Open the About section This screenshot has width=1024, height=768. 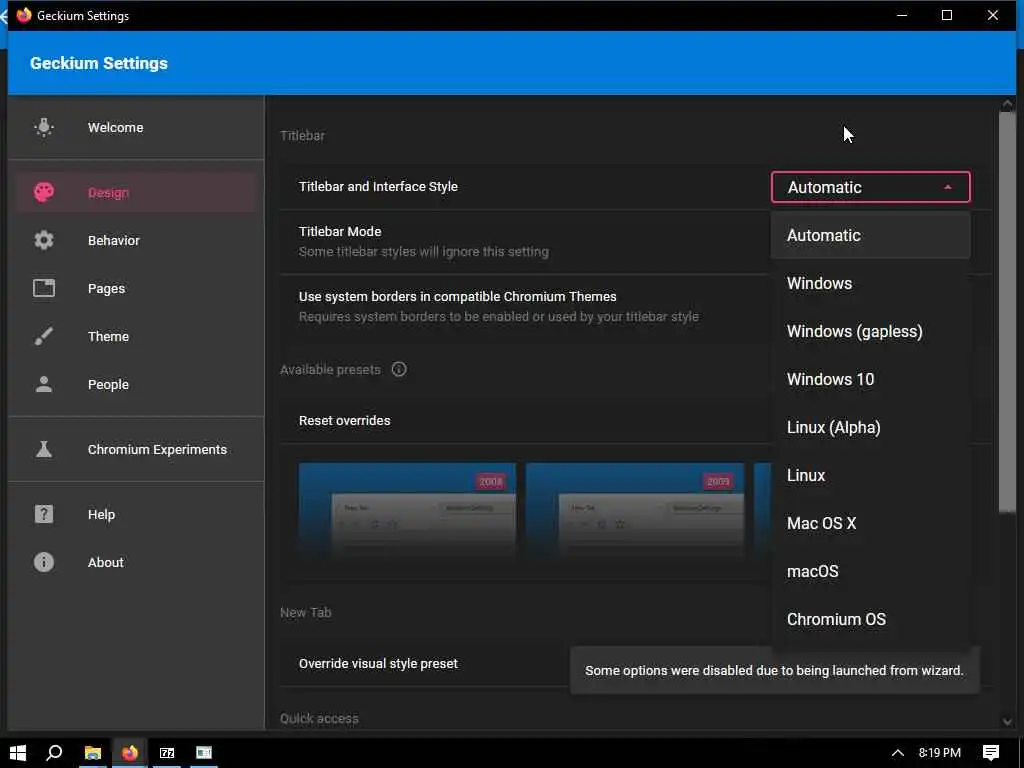pyautogui.click(x=136, y=562)
